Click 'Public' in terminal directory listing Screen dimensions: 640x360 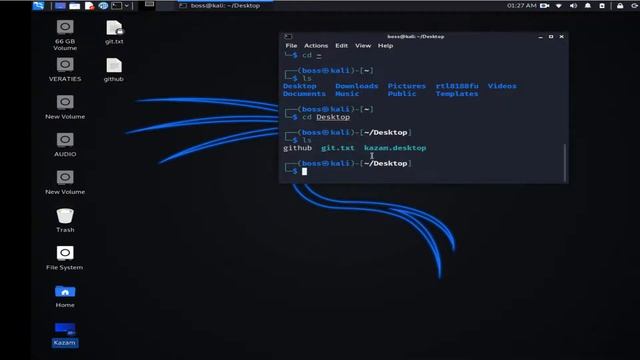402,94
